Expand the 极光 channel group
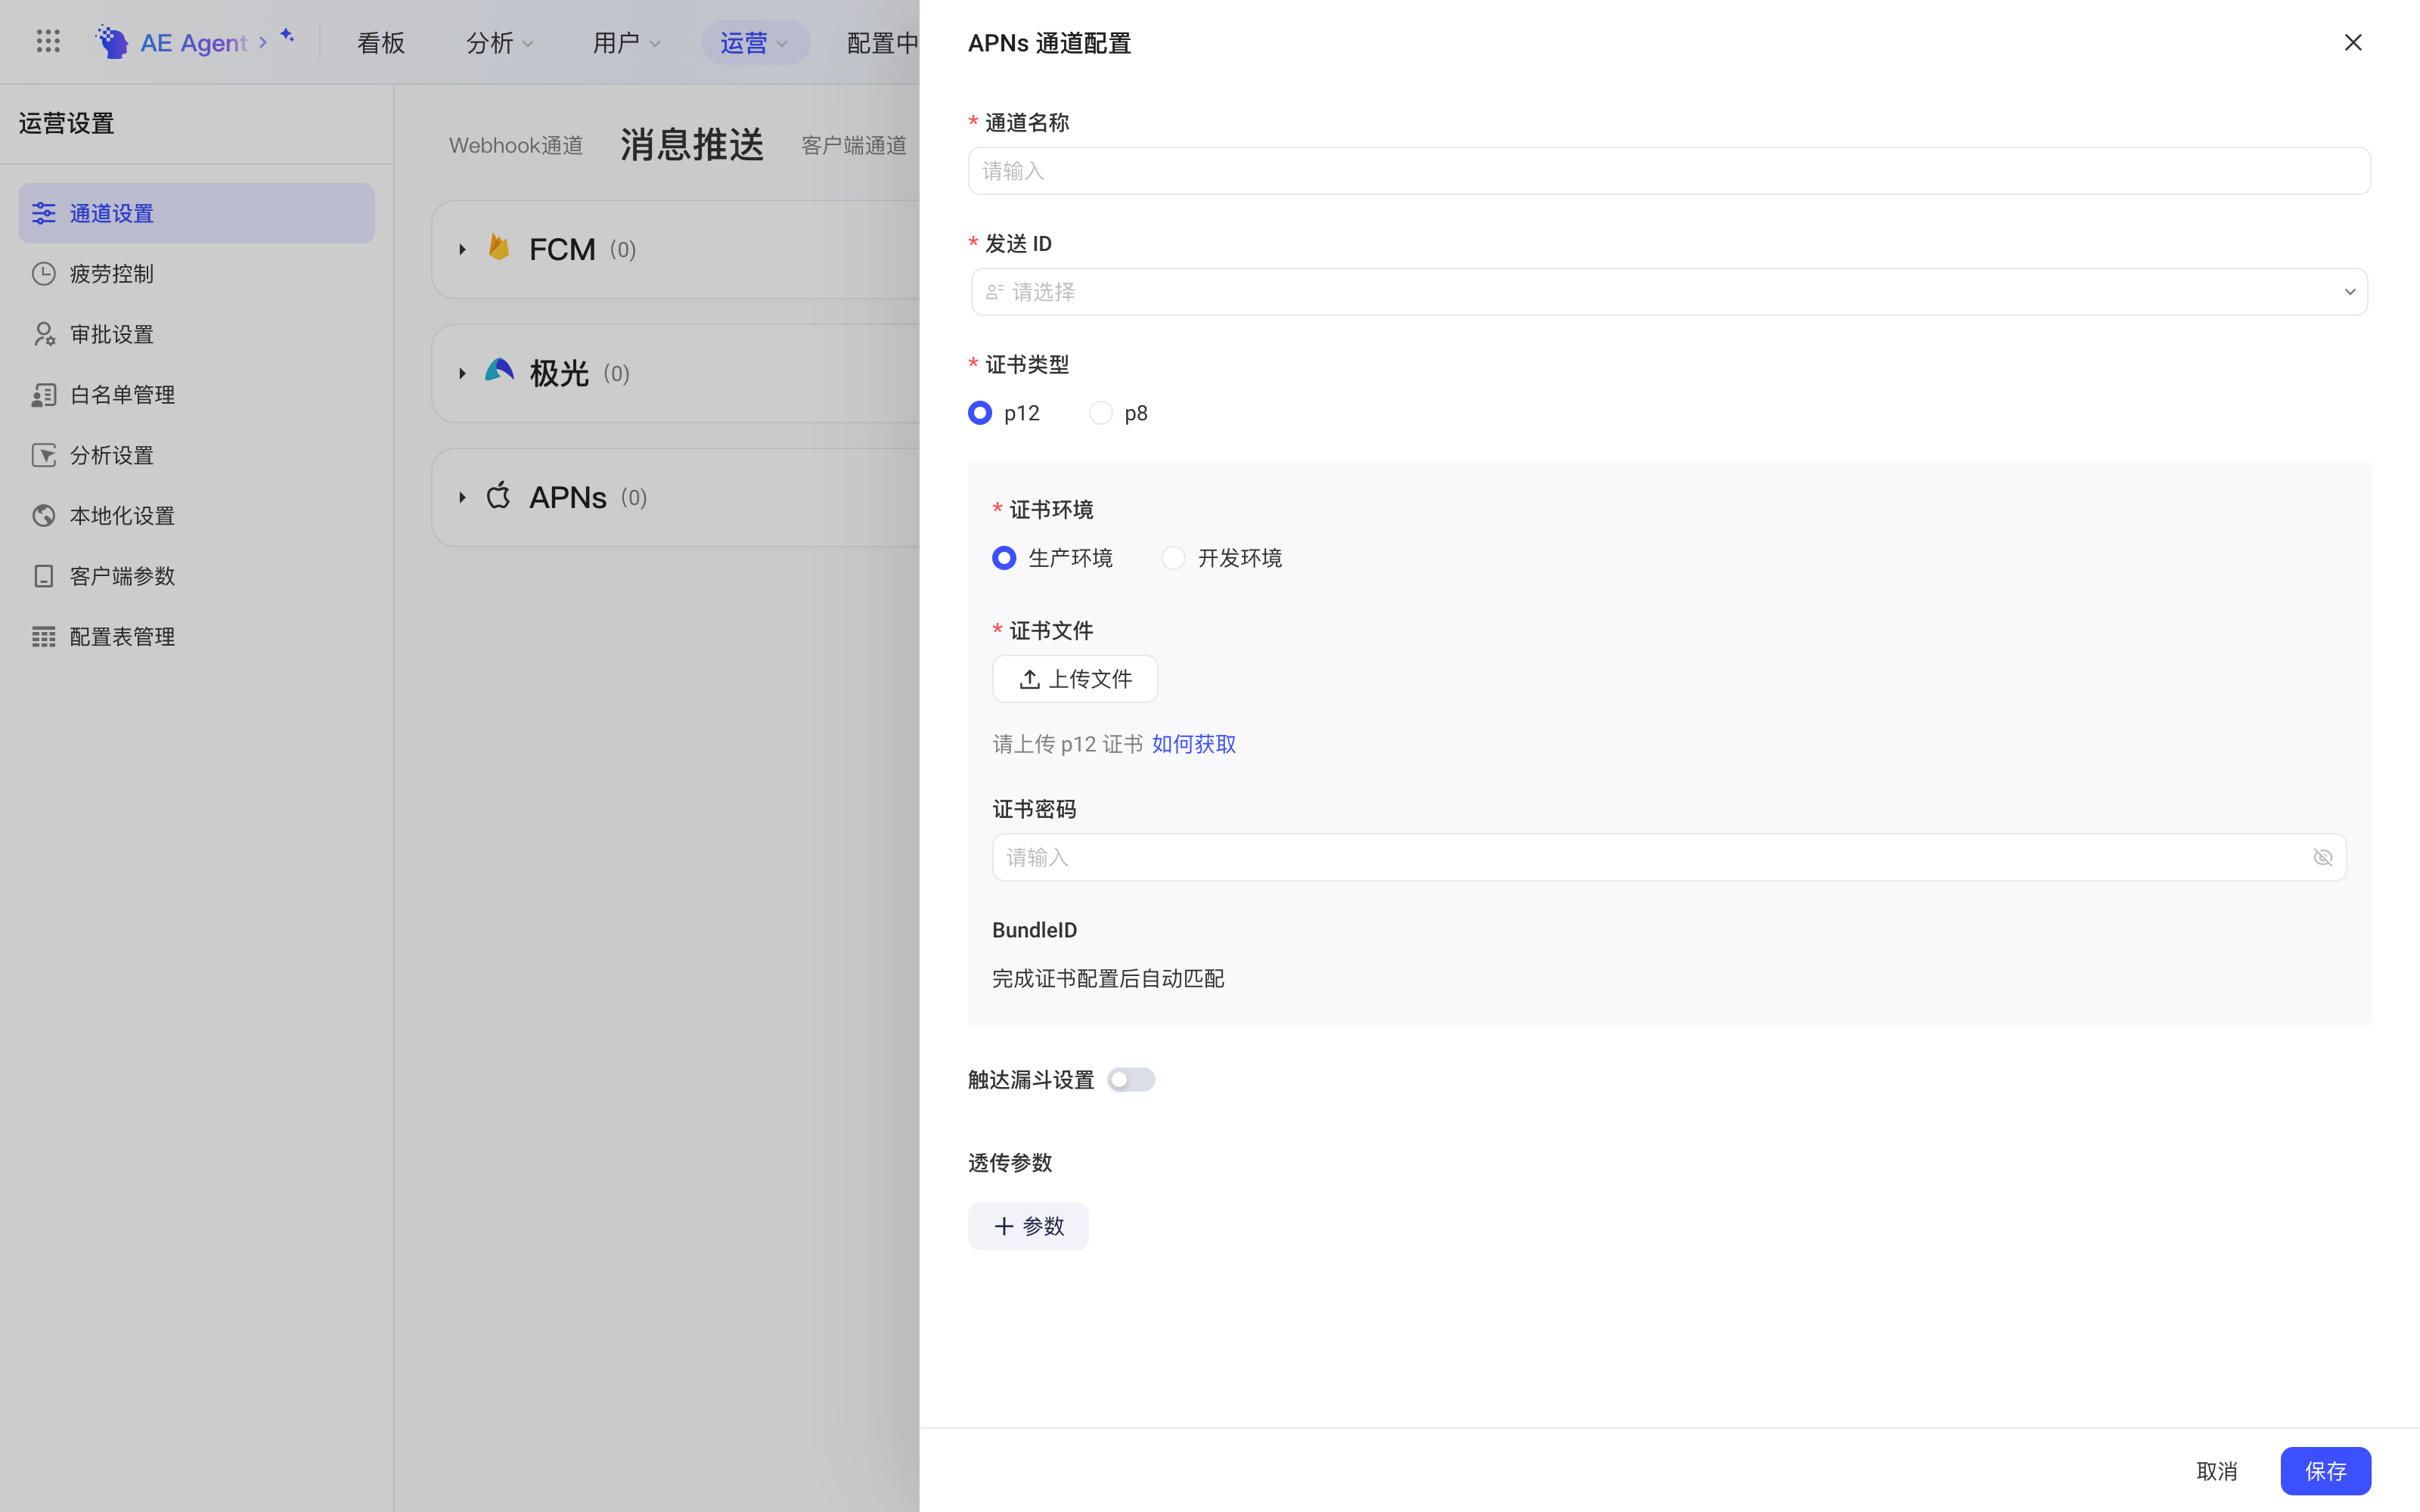The height and width of the screenshot is (1512, 2420). (x=462, y=373)
